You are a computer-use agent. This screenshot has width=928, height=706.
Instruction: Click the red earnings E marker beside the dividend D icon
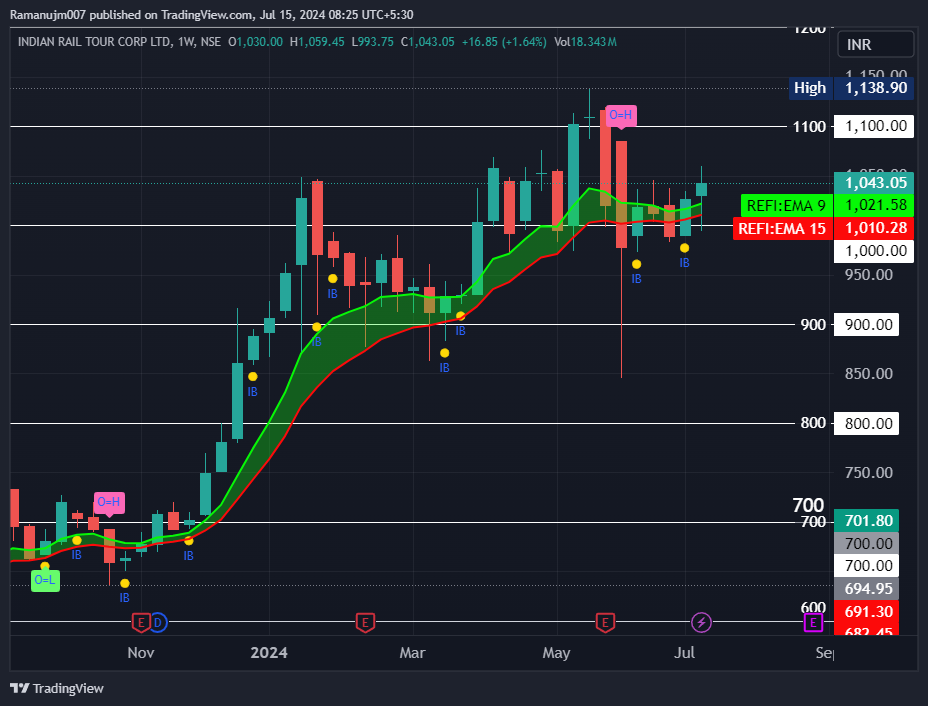(x=141, y=623)
